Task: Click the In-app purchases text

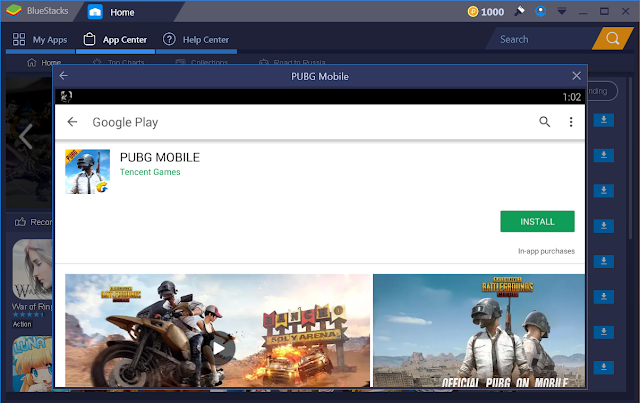Action: 547,251
